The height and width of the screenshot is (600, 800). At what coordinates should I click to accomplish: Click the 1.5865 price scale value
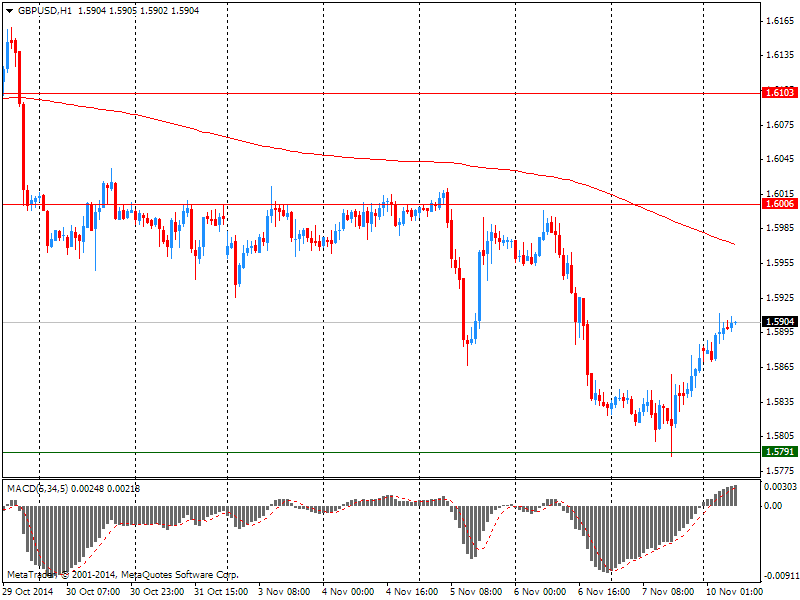(x=780, y=366)
